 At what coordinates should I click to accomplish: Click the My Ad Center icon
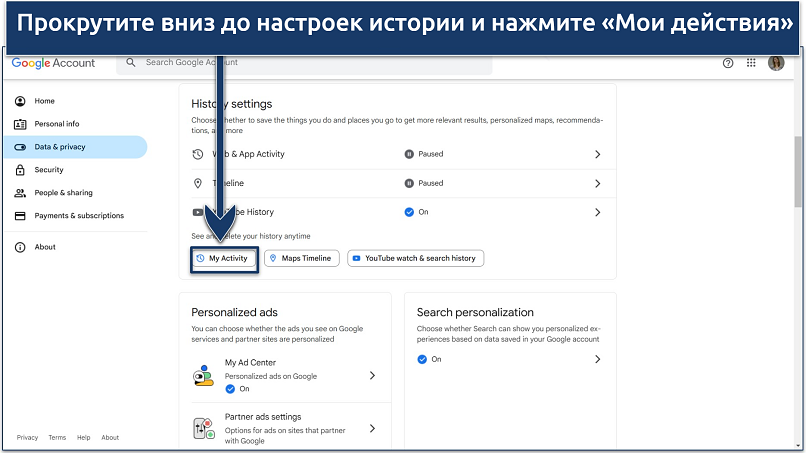[x=203, y=375]
